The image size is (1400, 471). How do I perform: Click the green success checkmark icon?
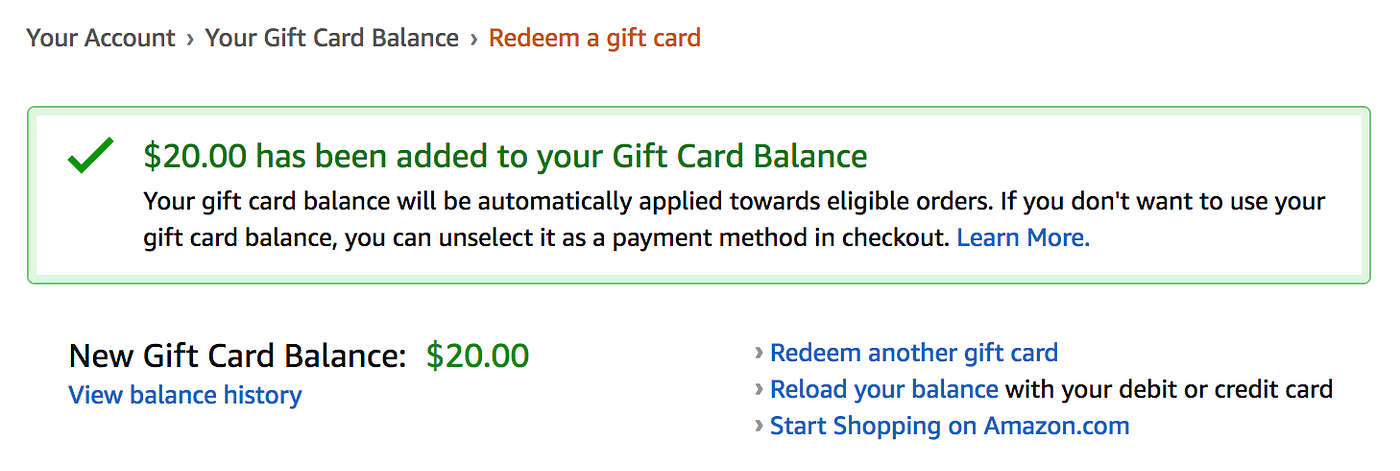[x=91, y=158]
